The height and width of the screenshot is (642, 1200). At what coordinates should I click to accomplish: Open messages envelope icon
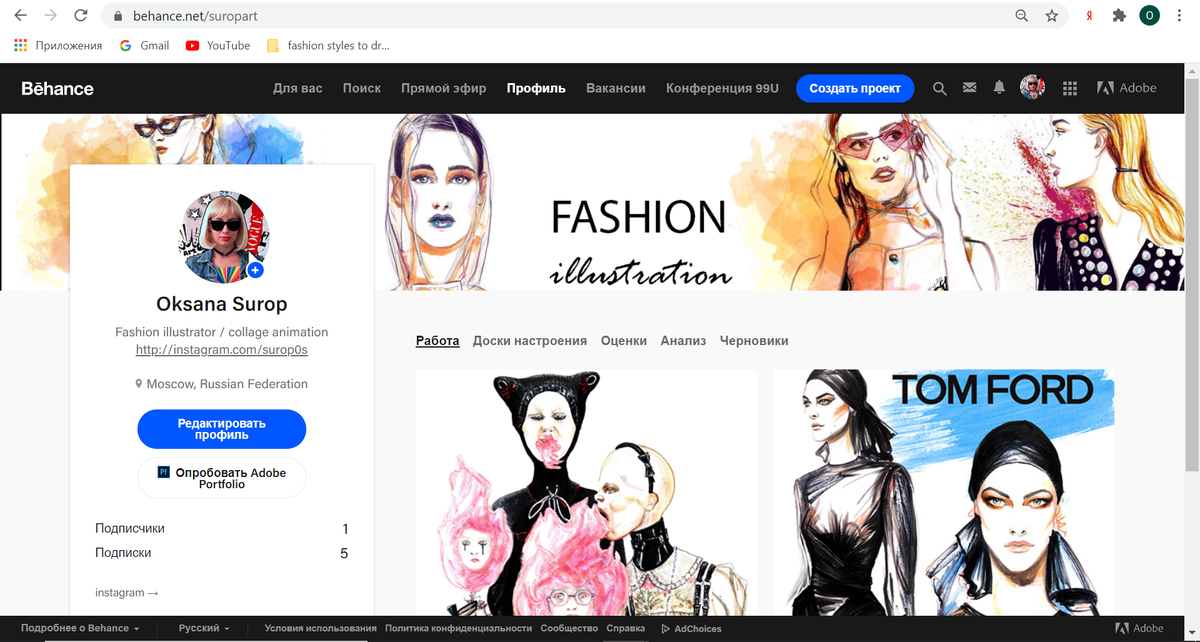[969, 88]
